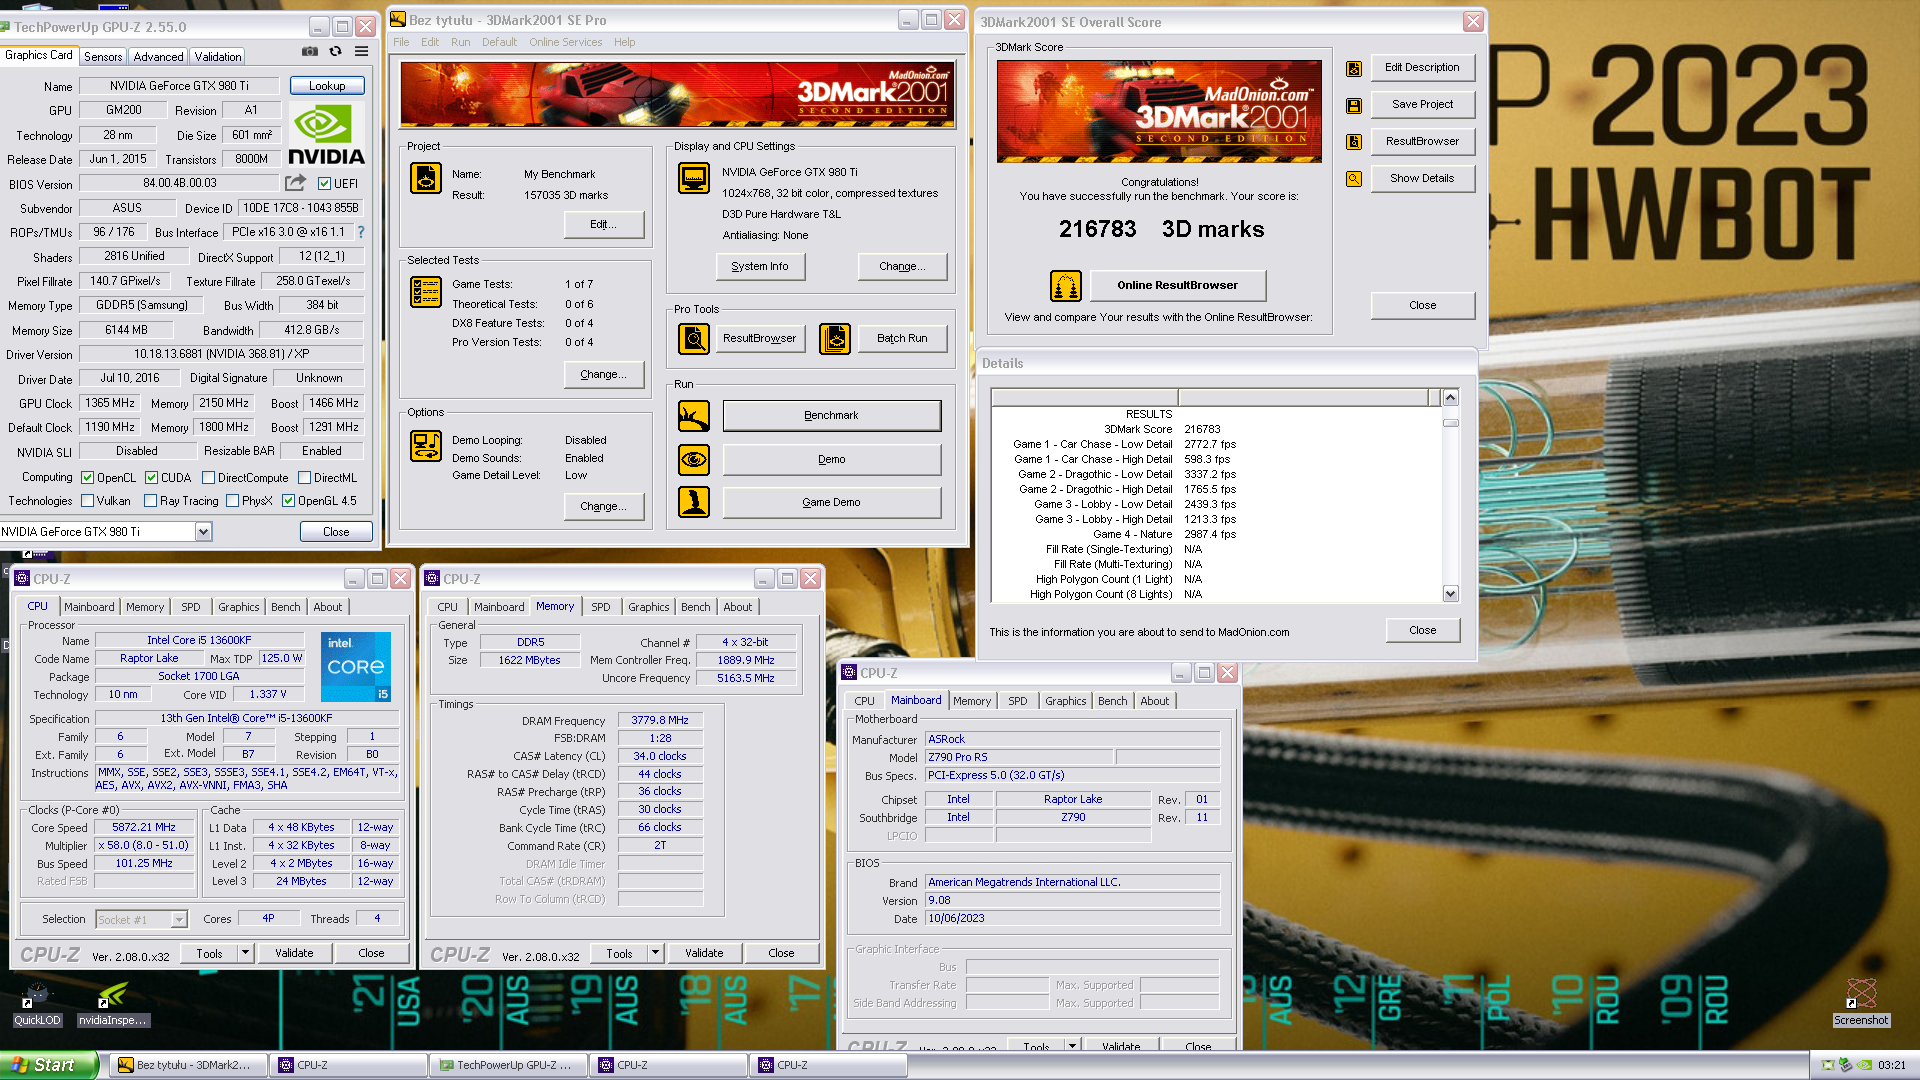Open QuickLOD desktop shortcut
The height and width of the screenshot is (1080, 1920).
click(x=37, y=1004)
